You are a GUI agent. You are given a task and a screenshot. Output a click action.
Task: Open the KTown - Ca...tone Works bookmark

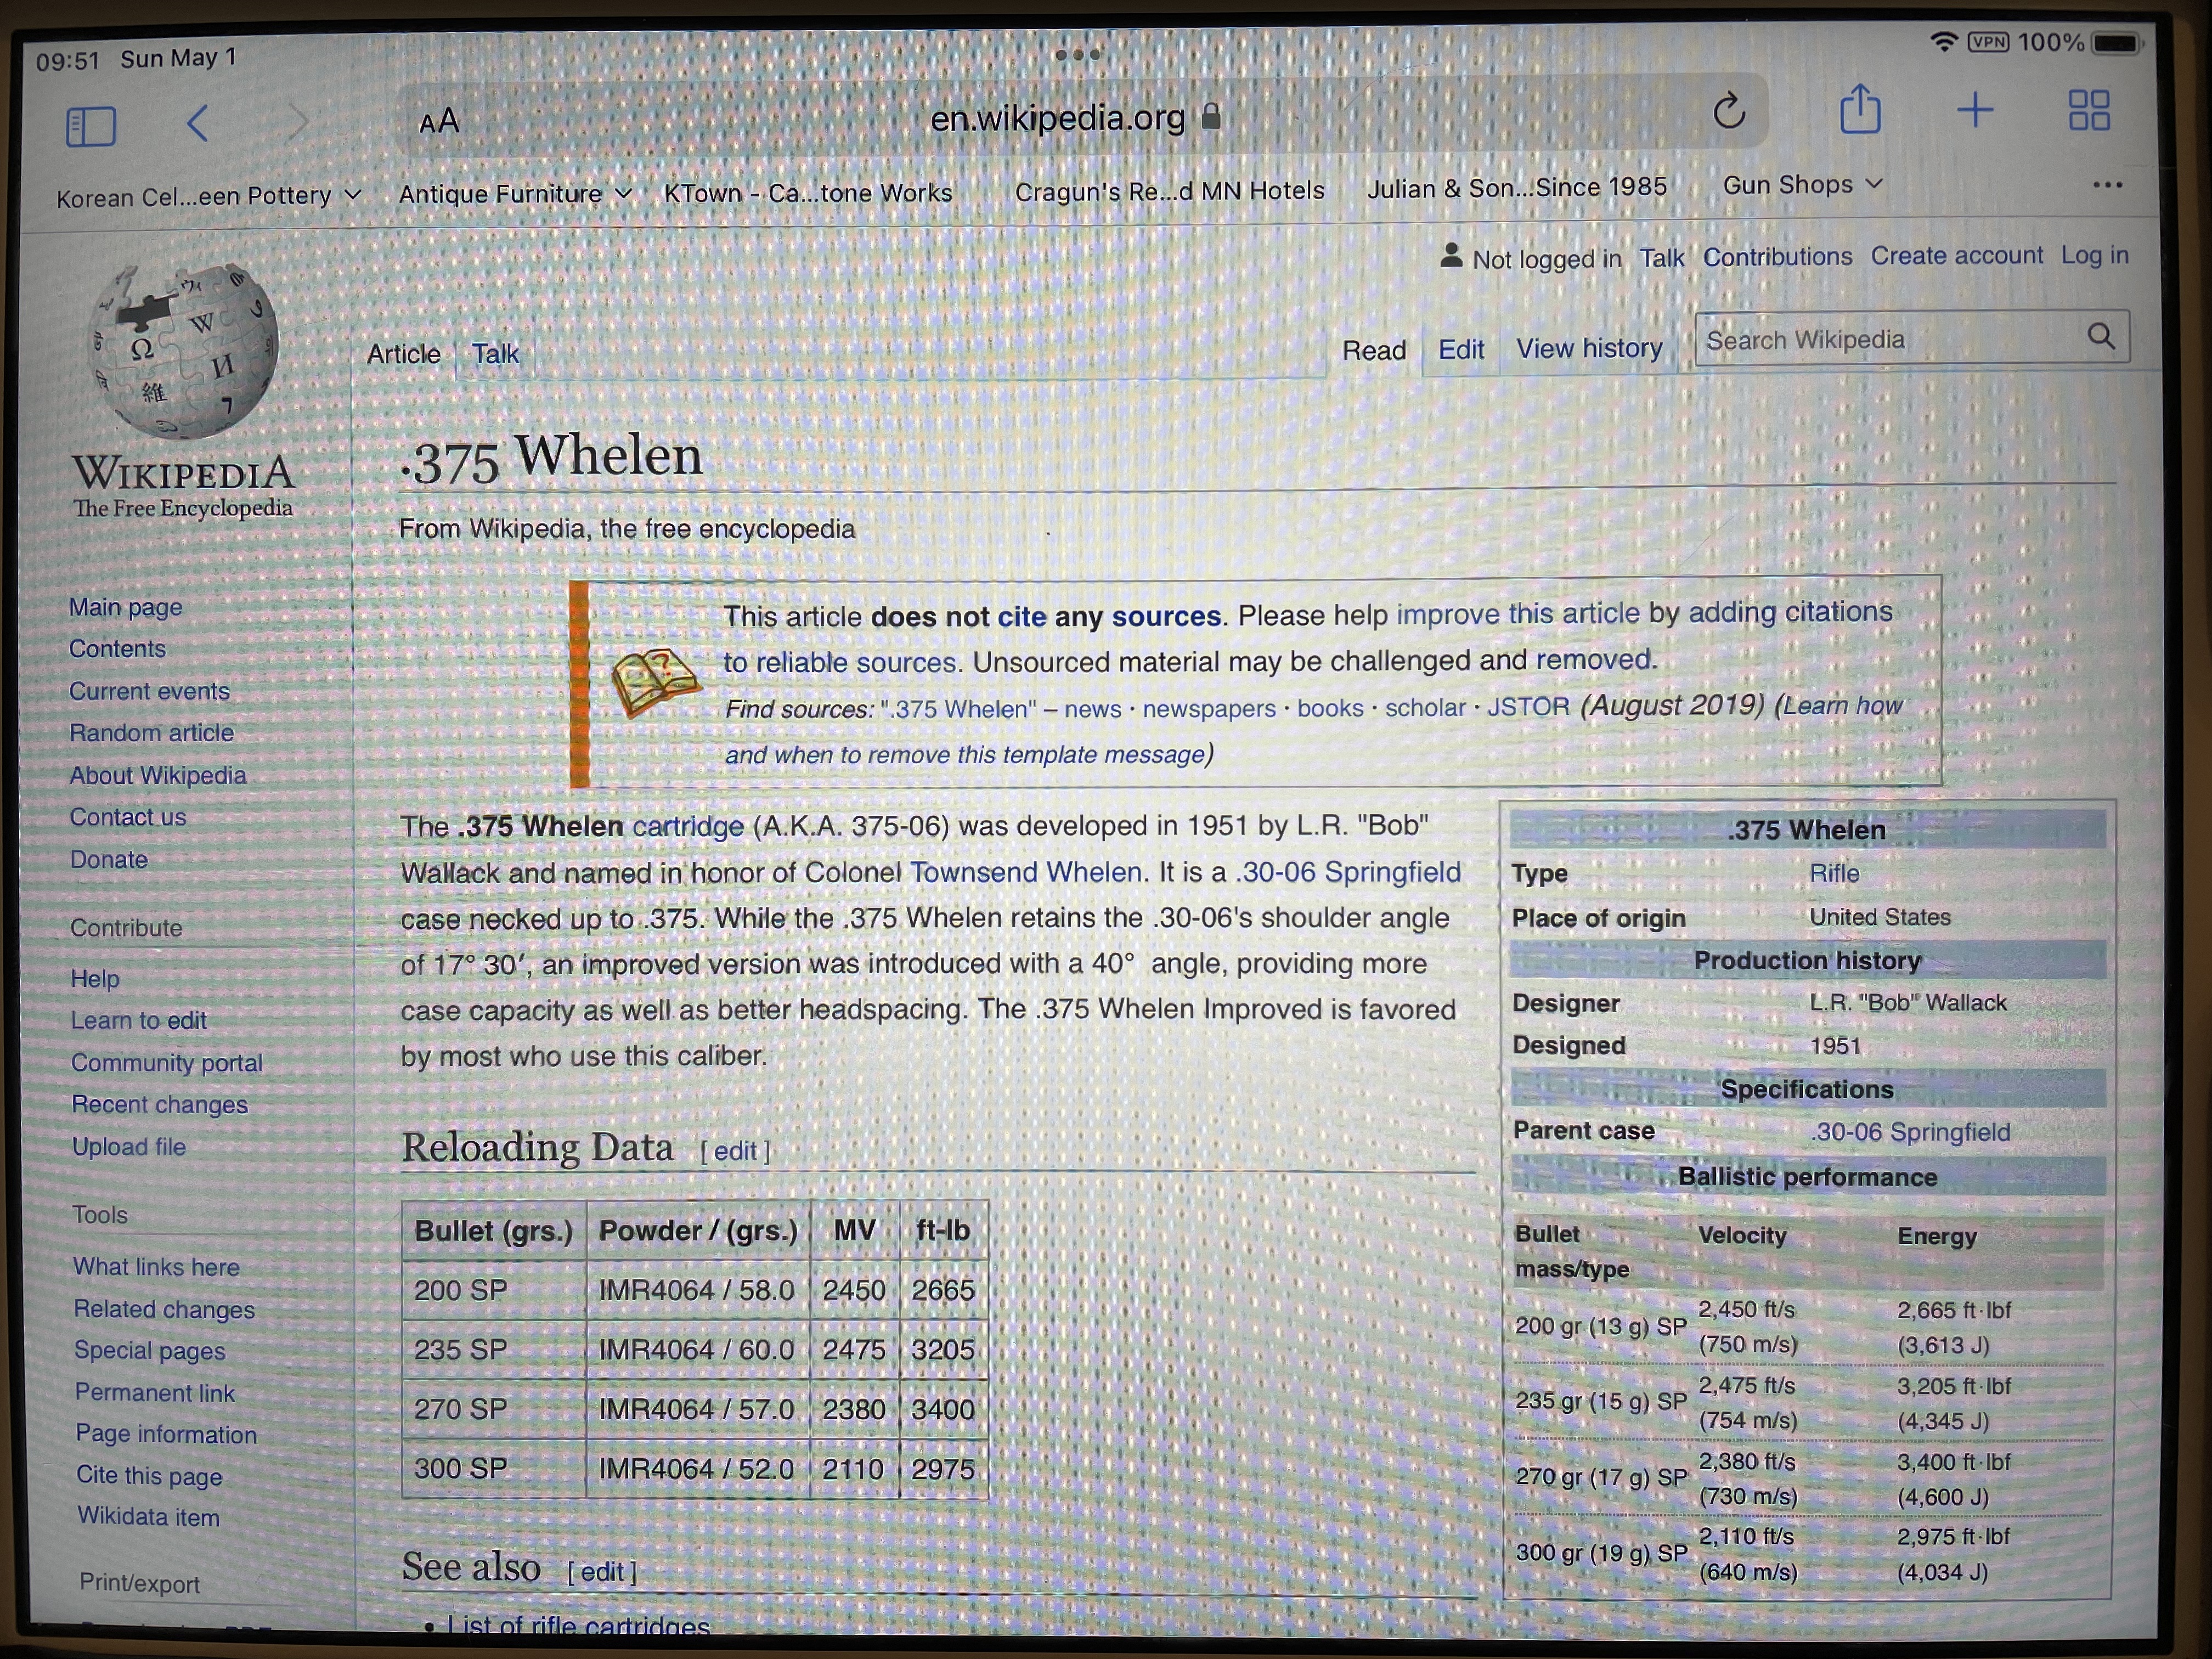pos(808,193)
